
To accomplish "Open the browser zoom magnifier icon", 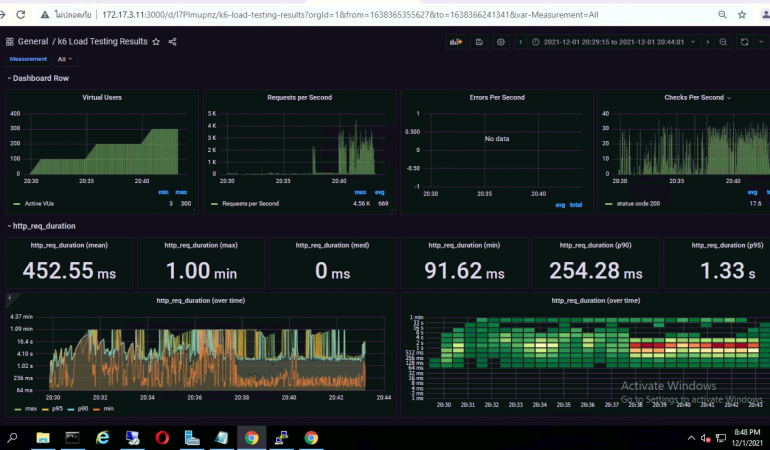I will (x=722, y=15).
